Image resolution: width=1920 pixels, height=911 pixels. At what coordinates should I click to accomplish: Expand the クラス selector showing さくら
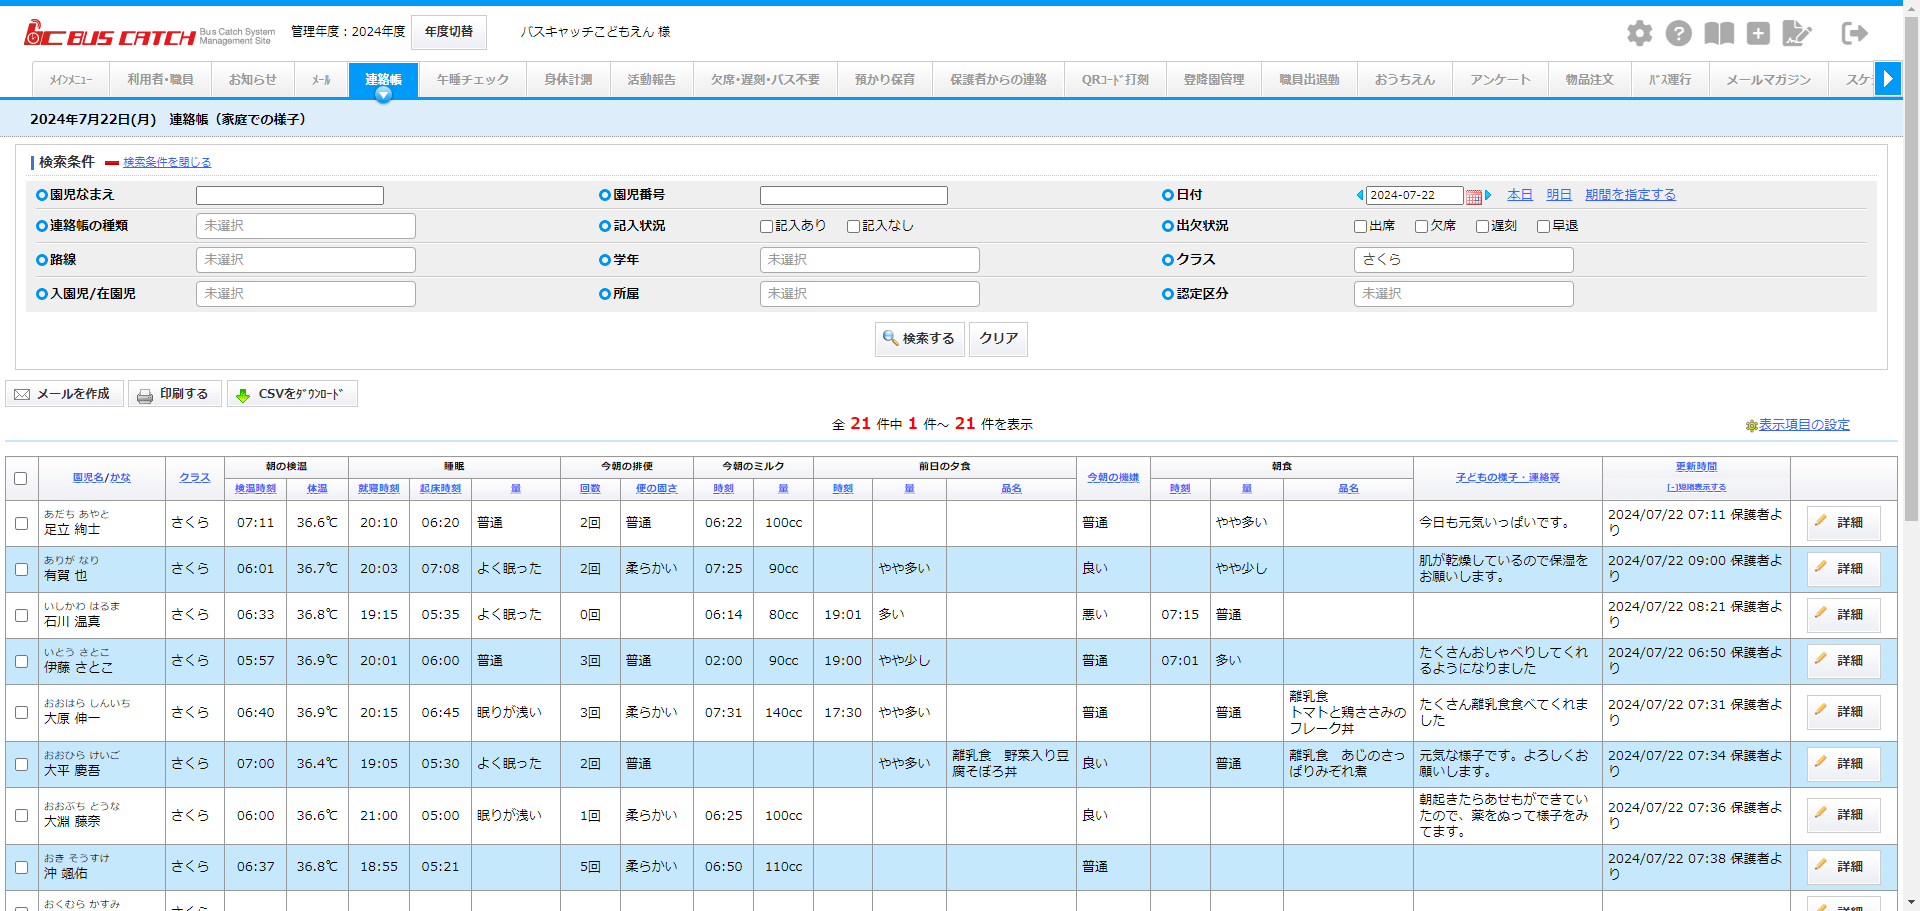[x=1462, y=260]
